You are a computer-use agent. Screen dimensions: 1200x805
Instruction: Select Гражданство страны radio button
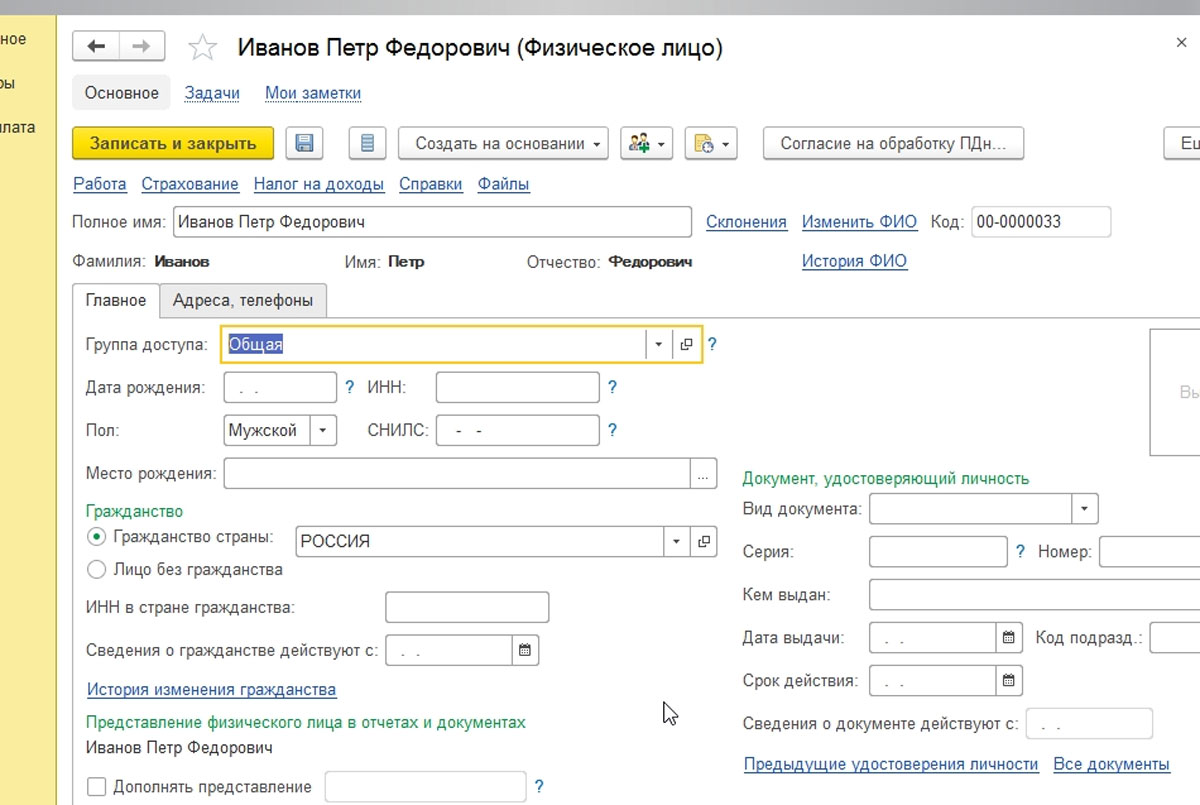(x=97, y=537)
